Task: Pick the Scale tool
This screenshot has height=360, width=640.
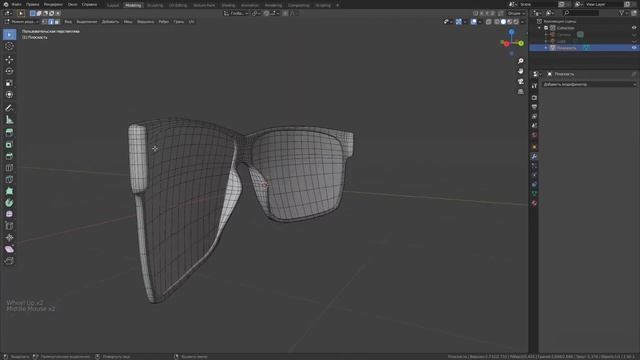Action: (x=9, y=83)
